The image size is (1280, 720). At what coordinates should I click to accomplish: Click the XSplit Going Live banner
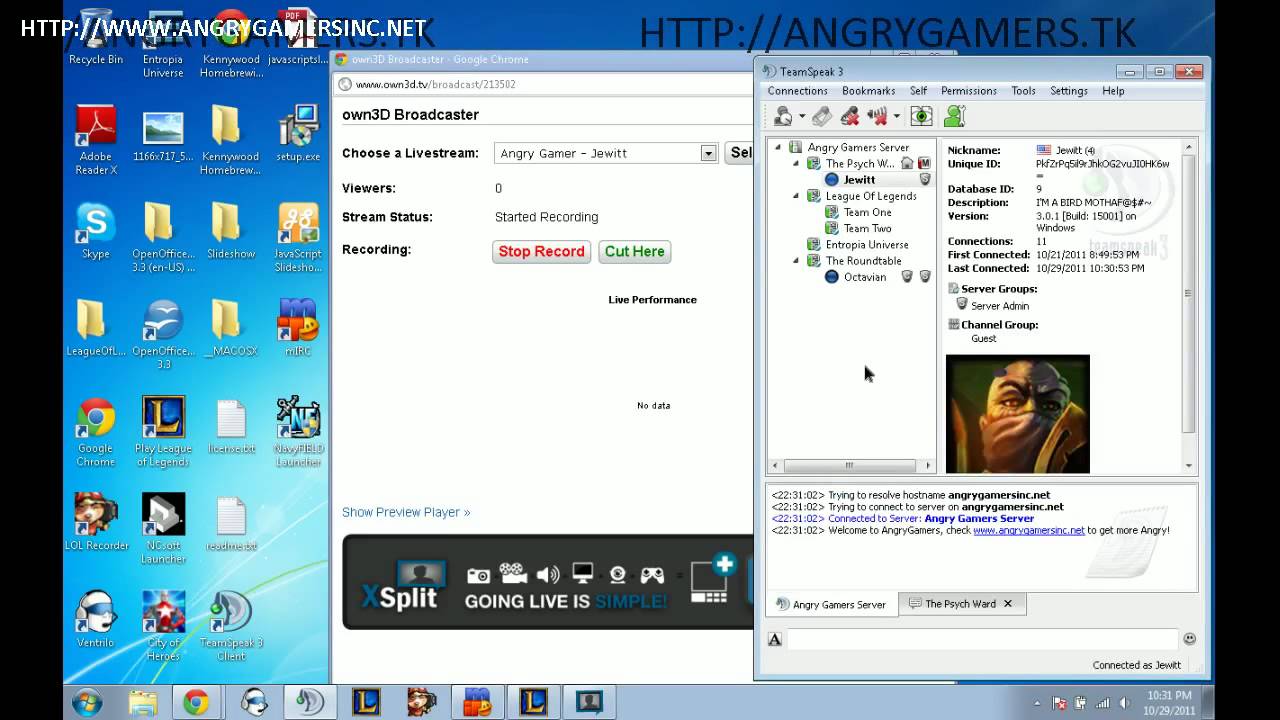point(548,582)
